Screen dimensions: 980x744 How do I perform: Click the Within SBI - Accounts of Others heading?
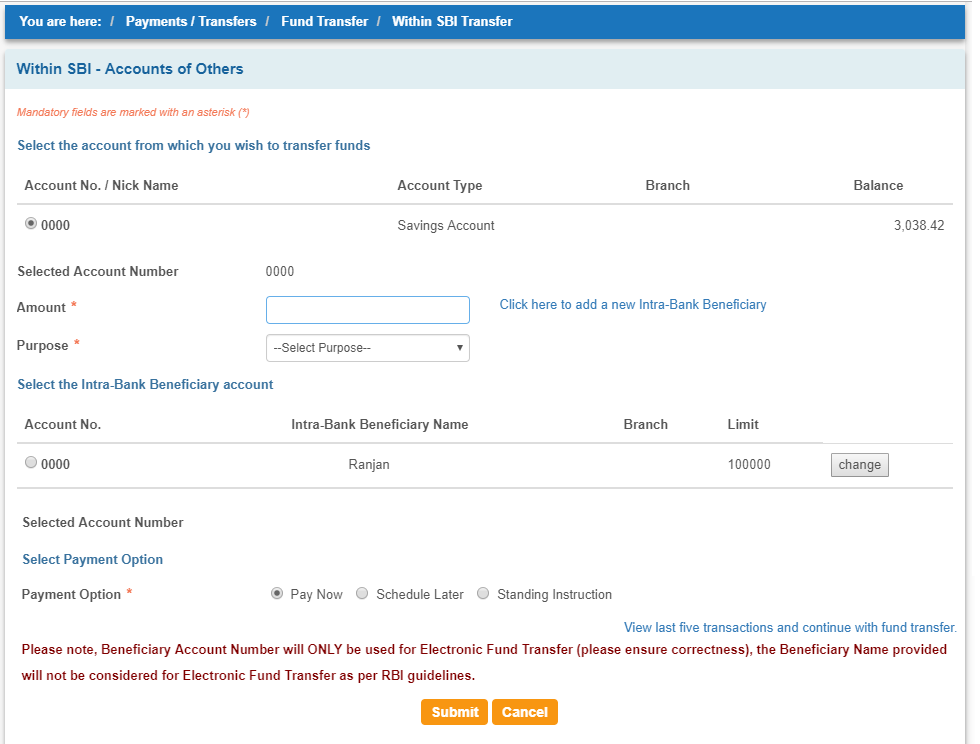coord(130,69)
